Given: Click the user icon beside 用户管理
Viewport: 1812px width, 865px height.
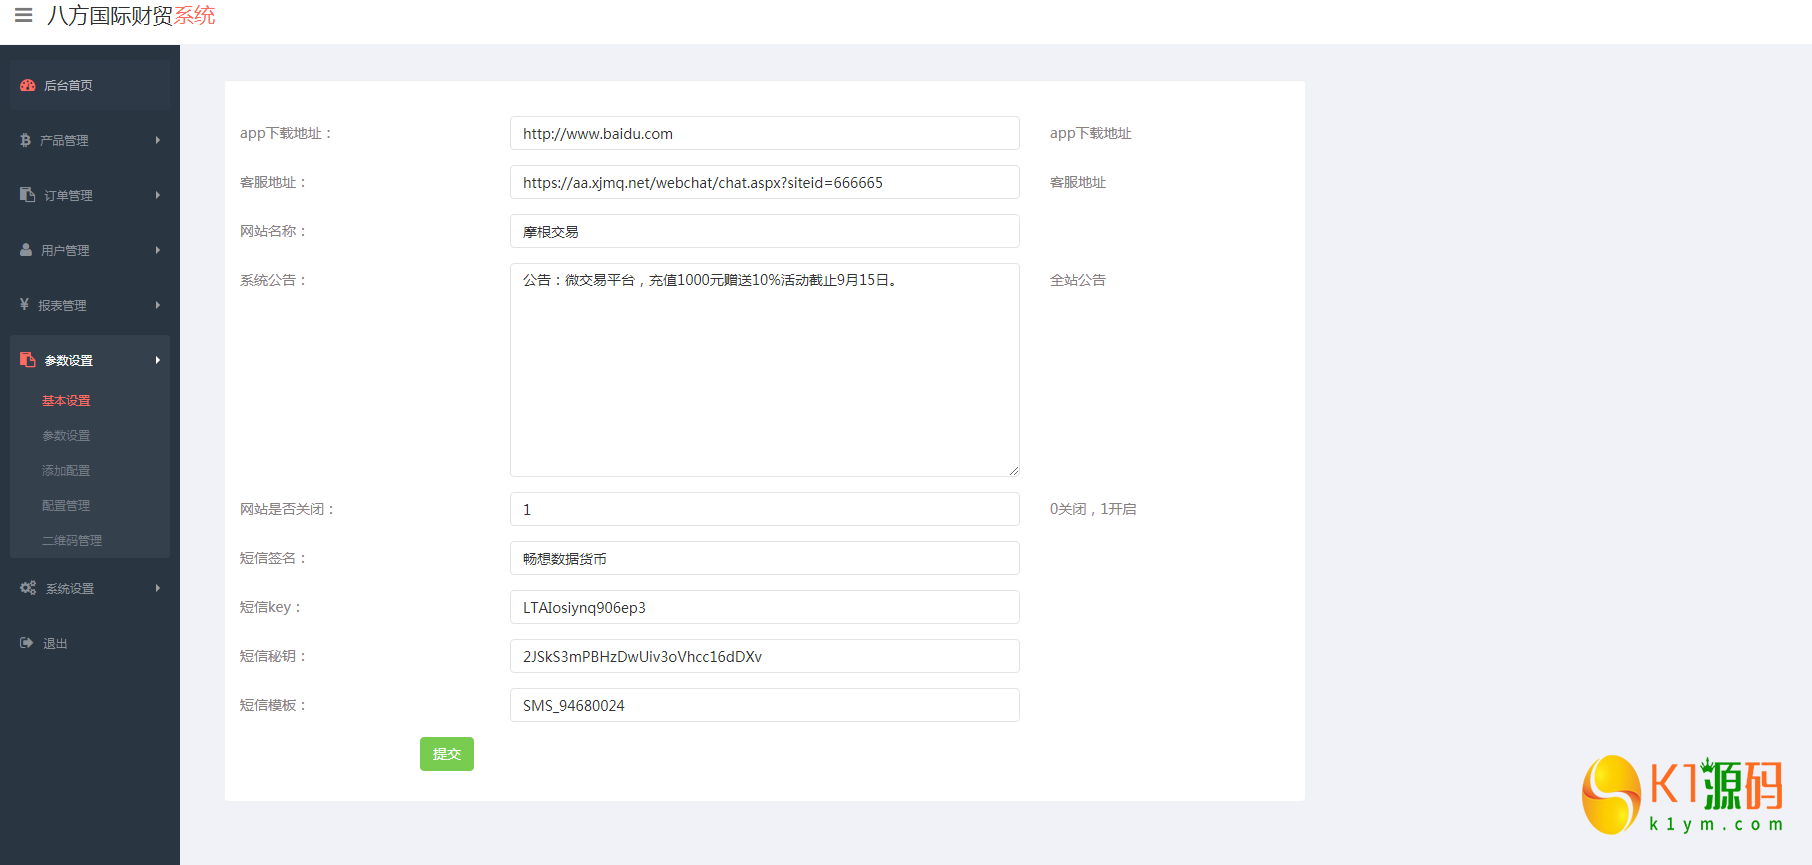Looking at the screenshot, I should 26,250.
